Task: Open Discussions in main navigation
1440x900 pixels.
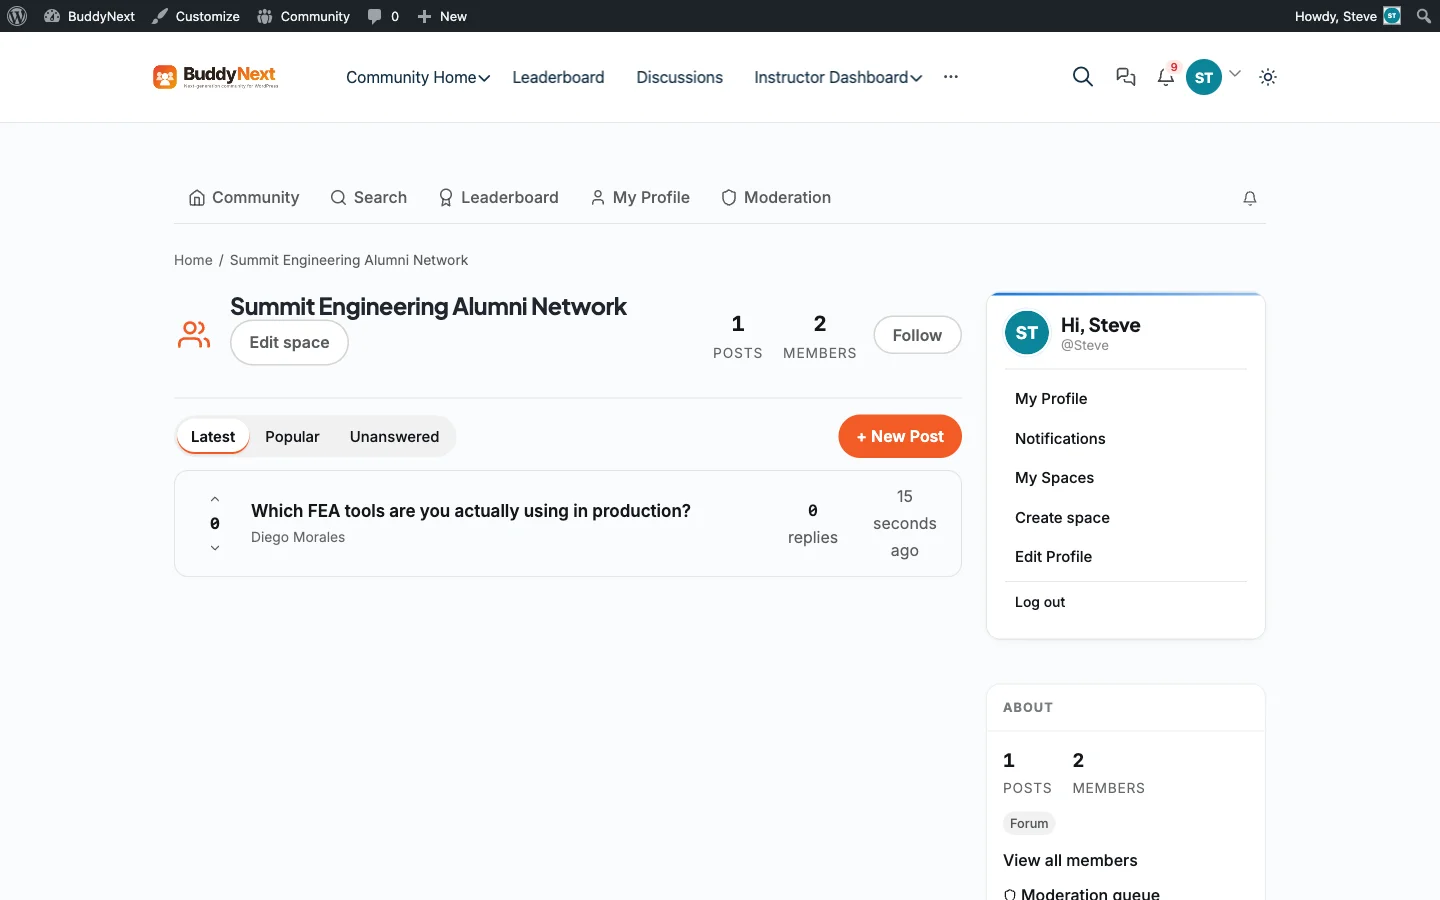Action: pyautogui.click(x=679, y=77)
